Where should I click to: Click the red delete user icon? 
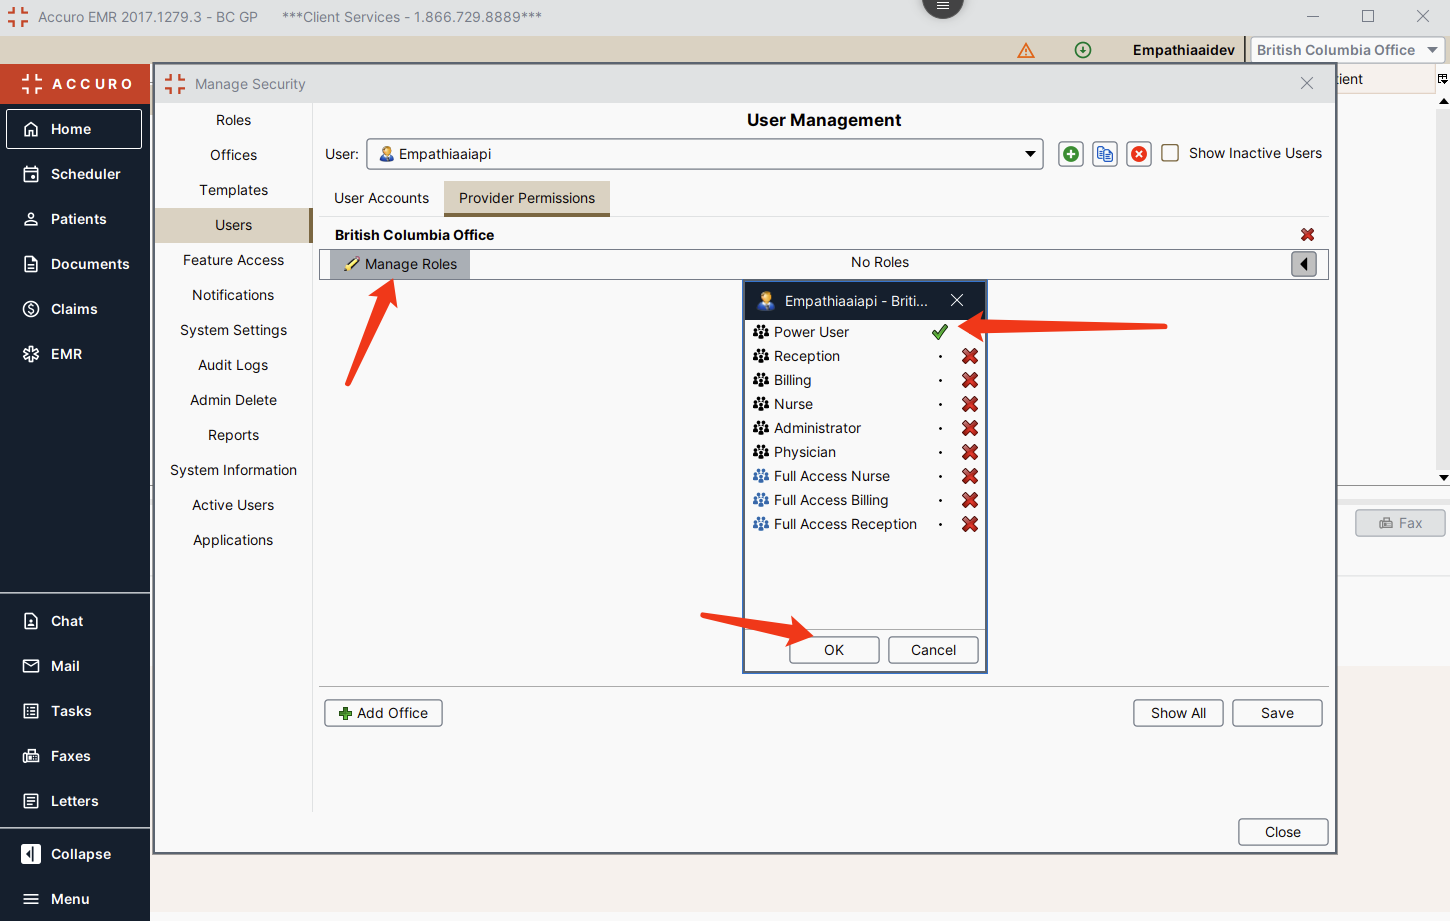[x=1139, y=154]
